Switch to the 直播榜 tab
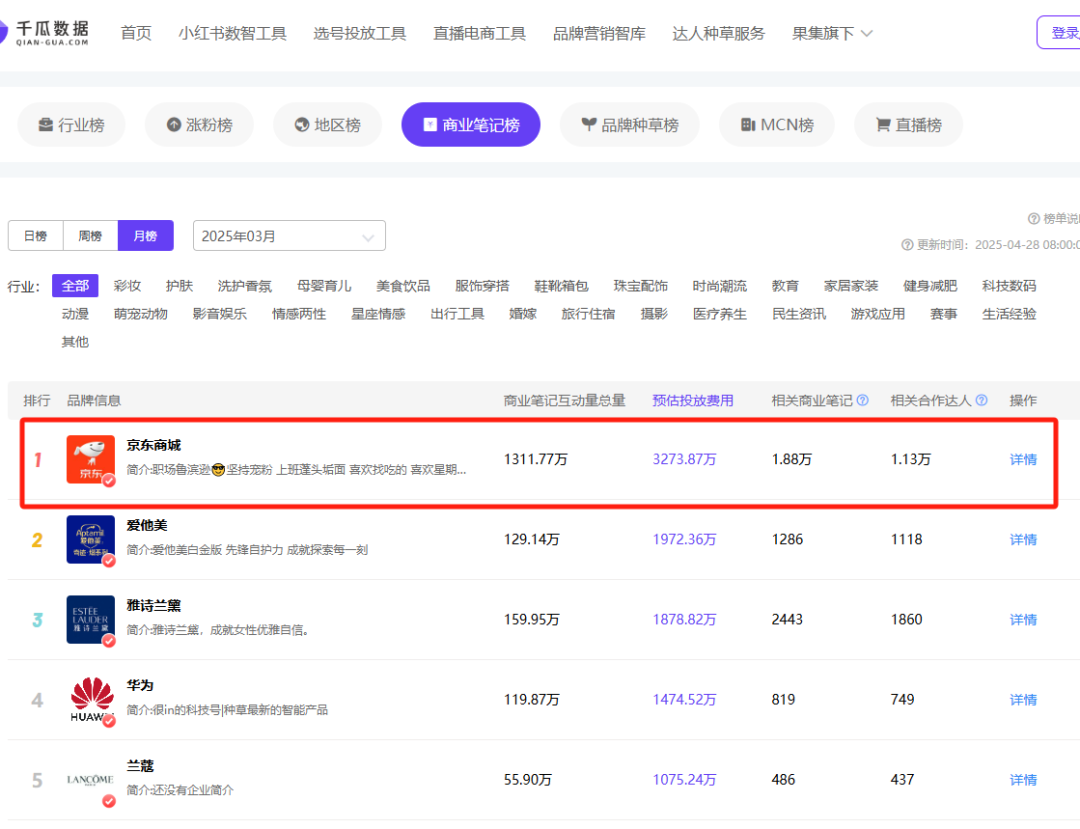1080x829 pixels. 908,125
